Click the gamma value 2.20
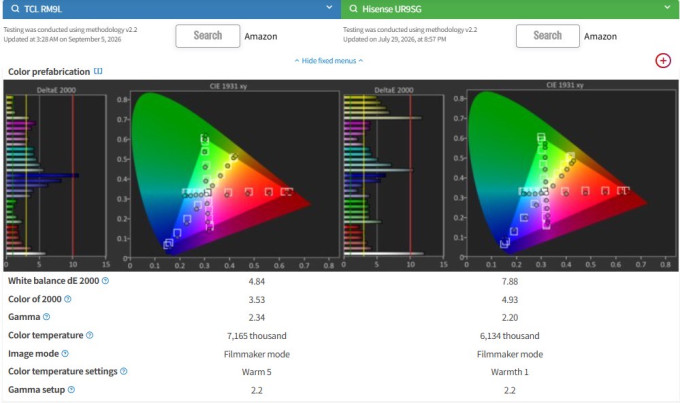Screen dimensions: 680x403 (510, 317)
